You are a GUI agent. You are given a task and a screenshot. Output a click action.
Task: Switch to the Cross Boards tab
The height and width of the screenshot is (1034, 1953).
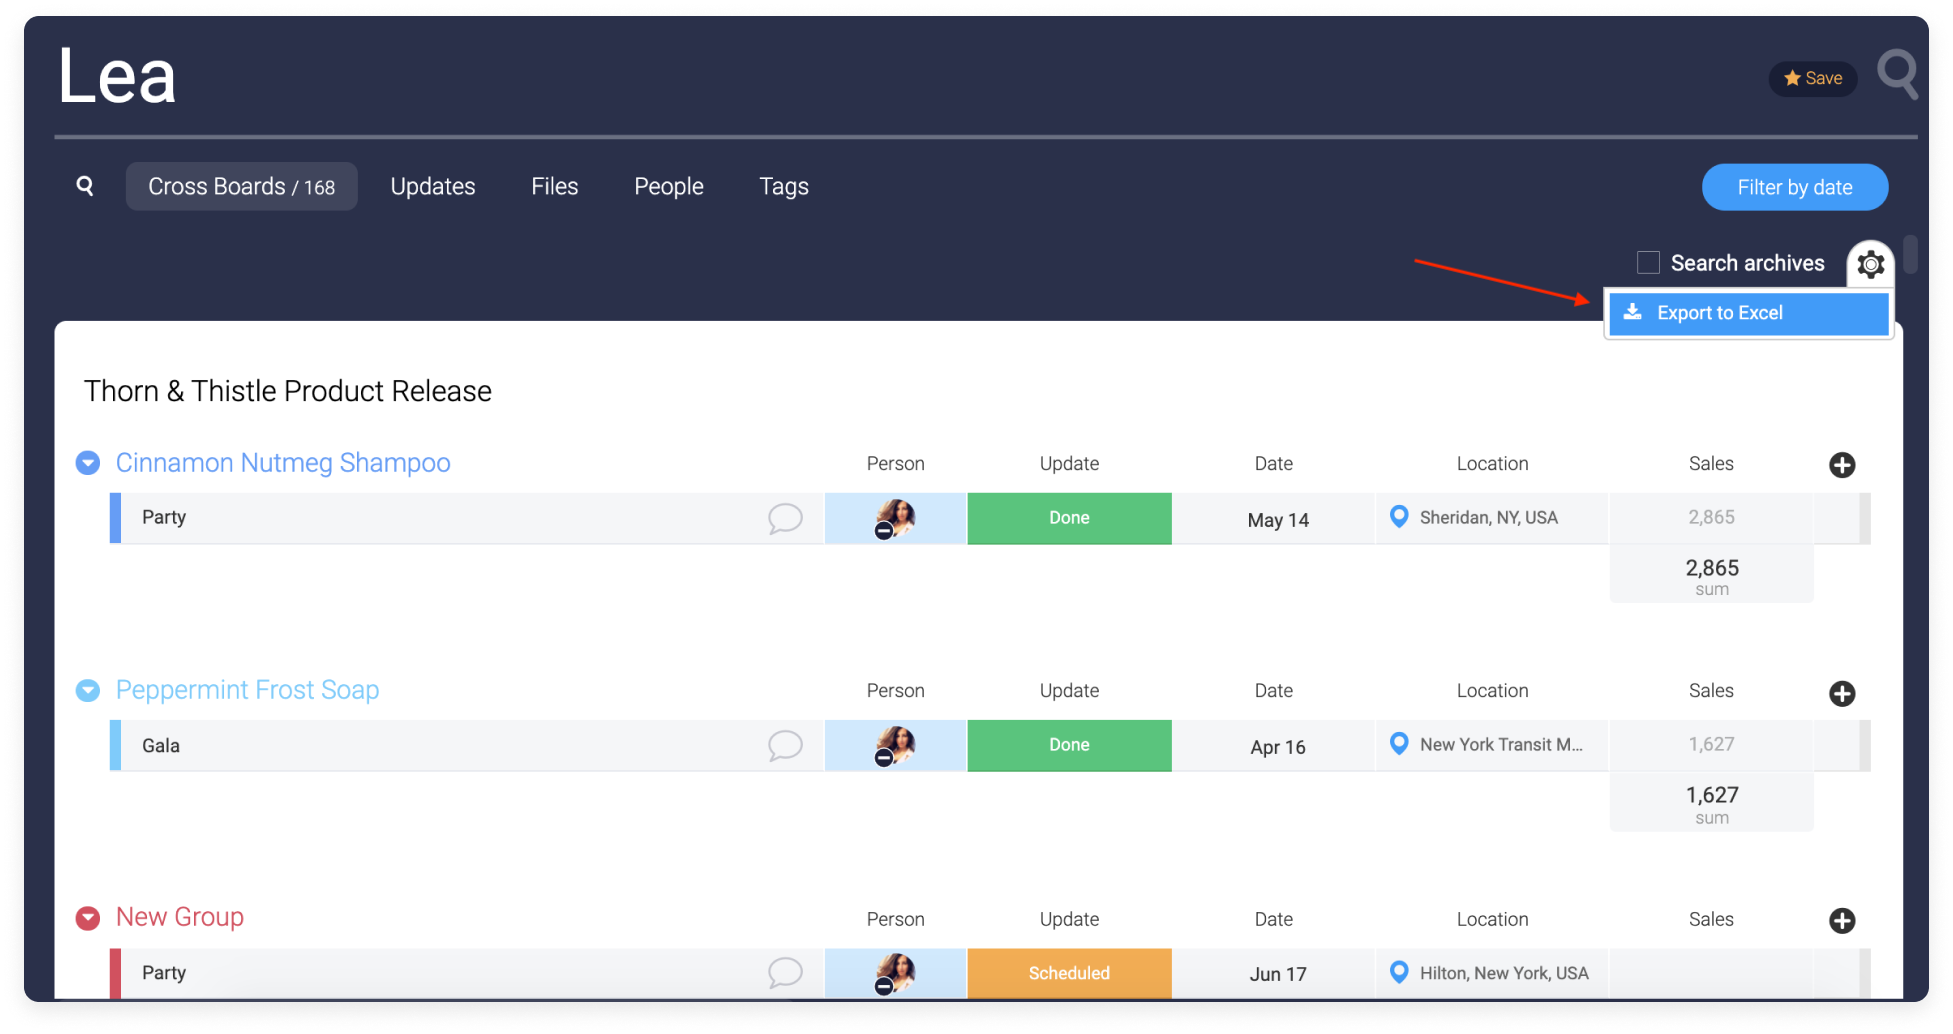[x=241, y=187]
